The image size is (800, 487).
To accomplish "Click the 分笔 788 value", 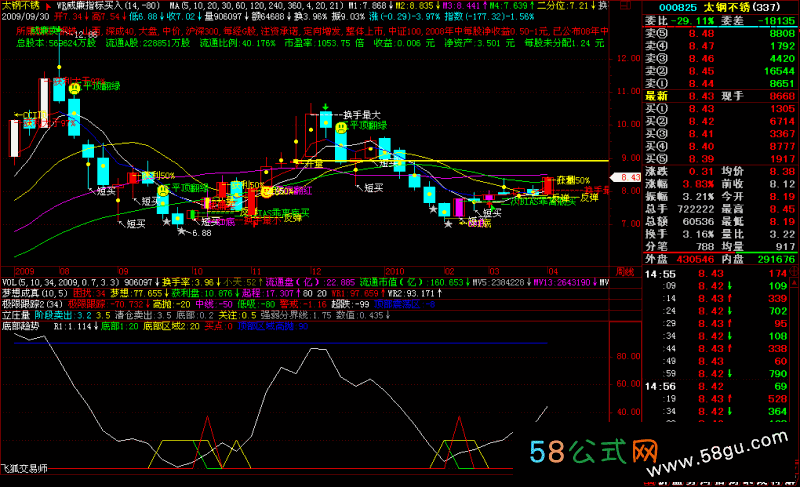I will (x=705, y=246).
